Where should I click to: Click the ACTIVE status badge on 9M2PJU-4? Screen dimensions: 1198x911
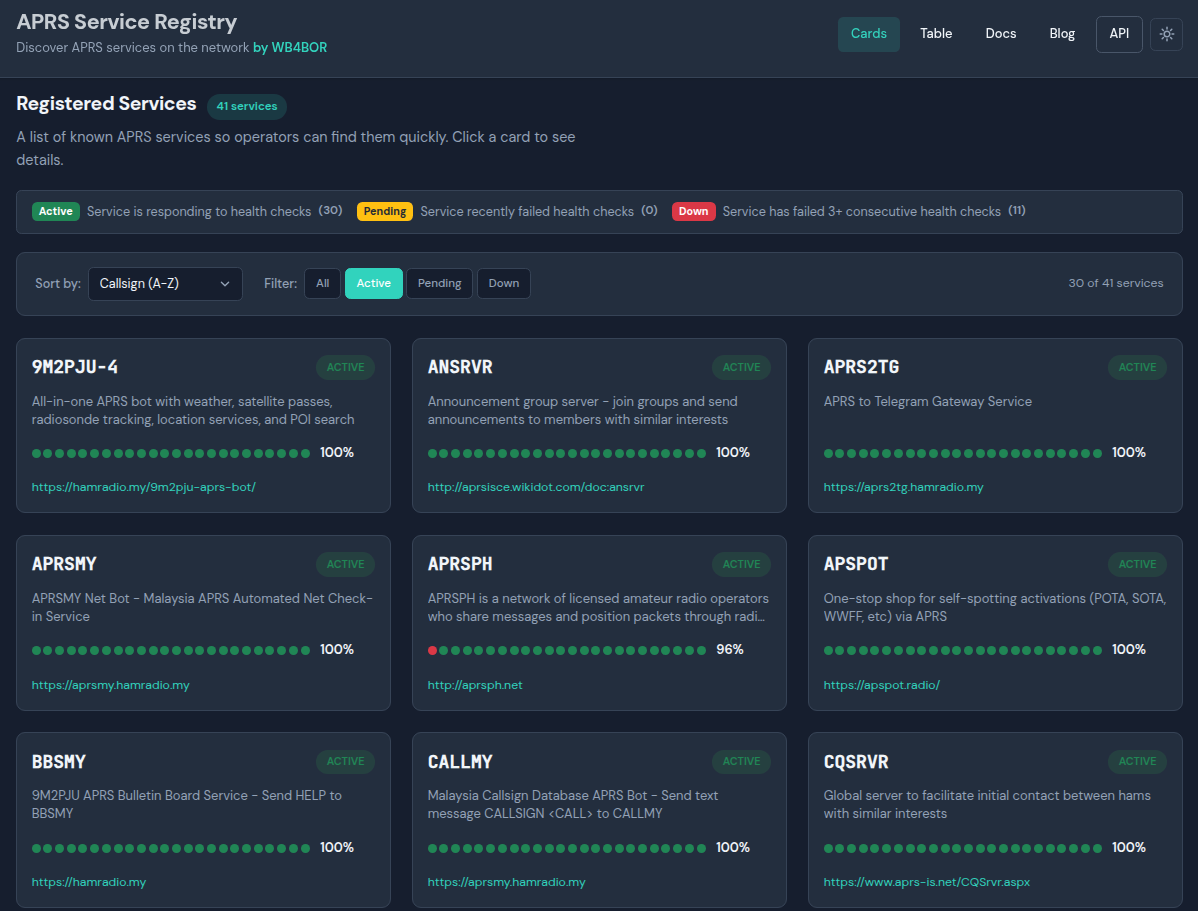[x=345, y=368]
